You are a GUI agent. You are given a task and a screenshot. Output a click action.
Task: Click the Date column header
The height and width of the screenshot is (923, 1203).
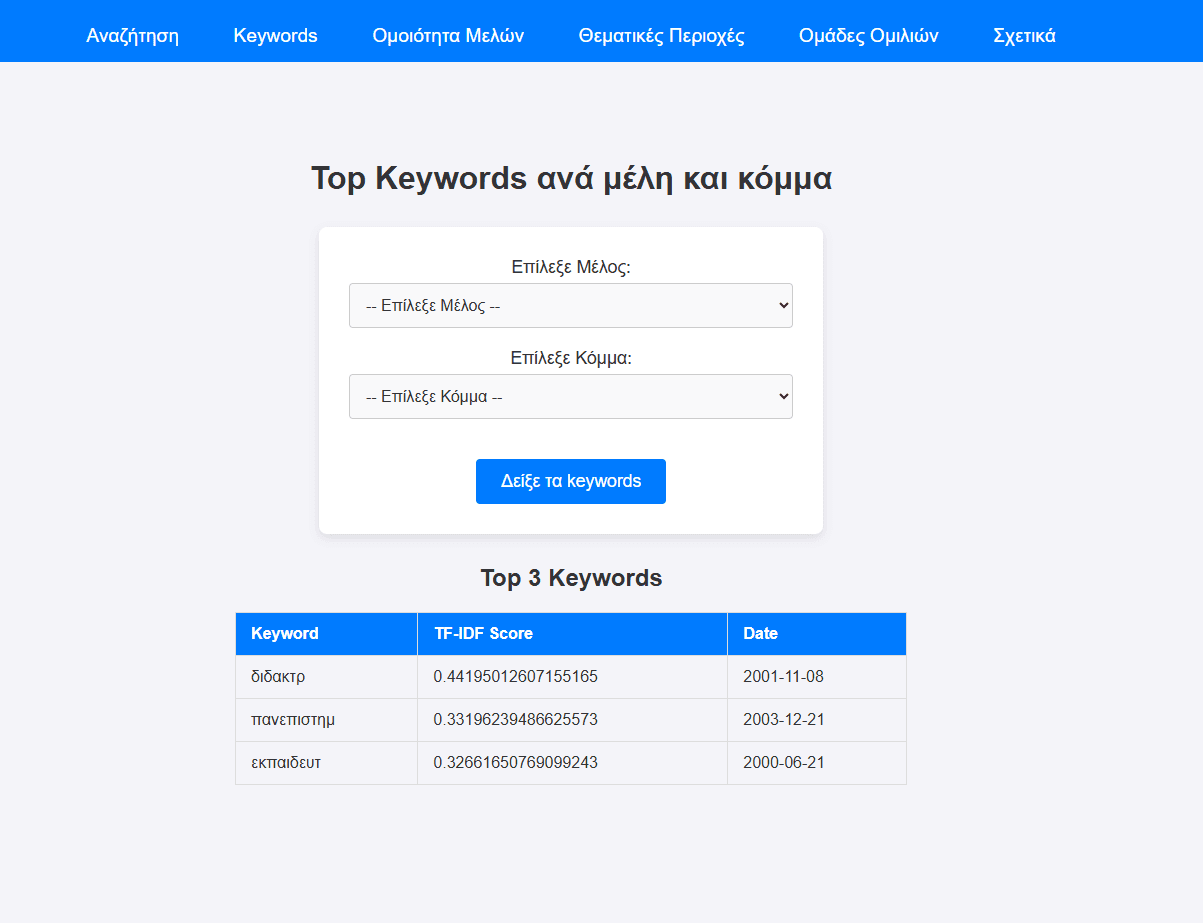pyautogui.click(x=817, y=634)
